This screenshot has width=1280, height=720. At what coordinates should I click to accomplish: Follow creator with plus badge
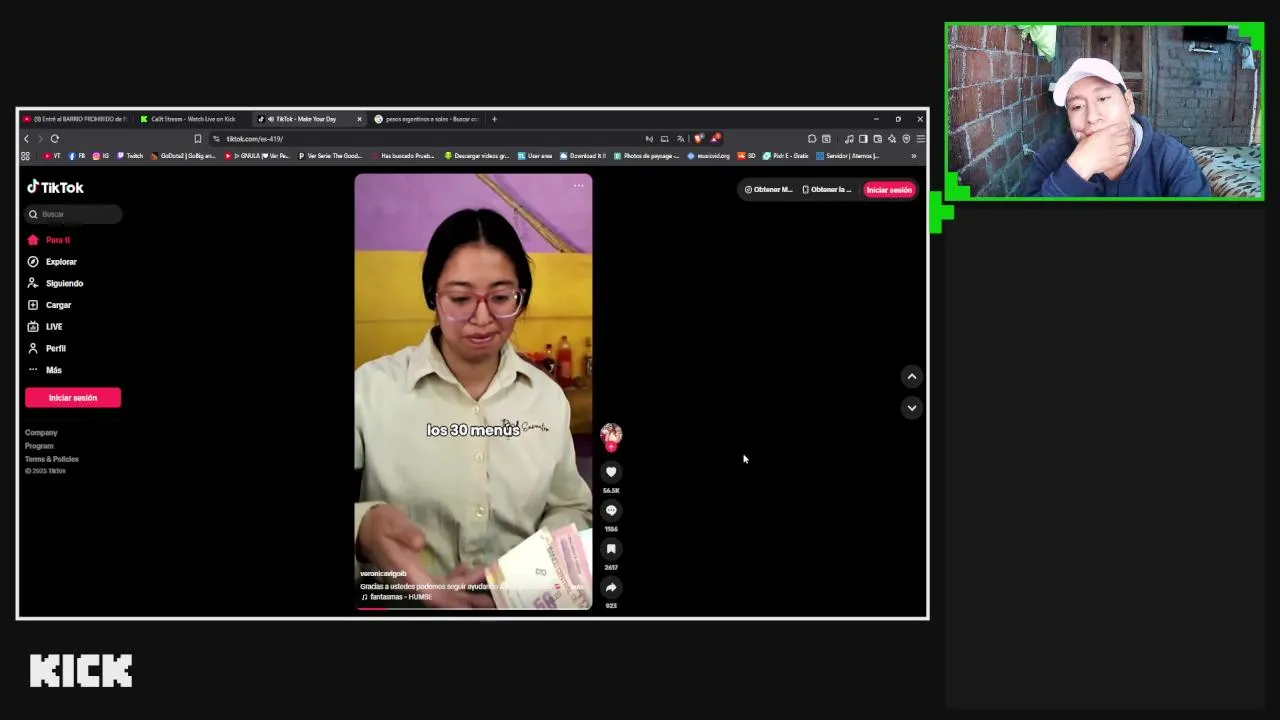coord(611,447)
